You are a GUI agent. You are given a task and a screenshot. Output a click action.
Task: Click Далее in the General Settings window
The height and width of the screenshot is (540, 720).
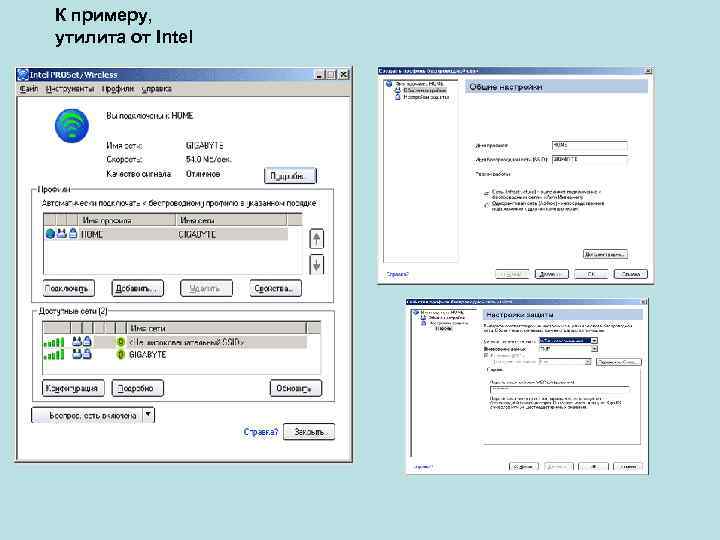[x=551, y=274]
